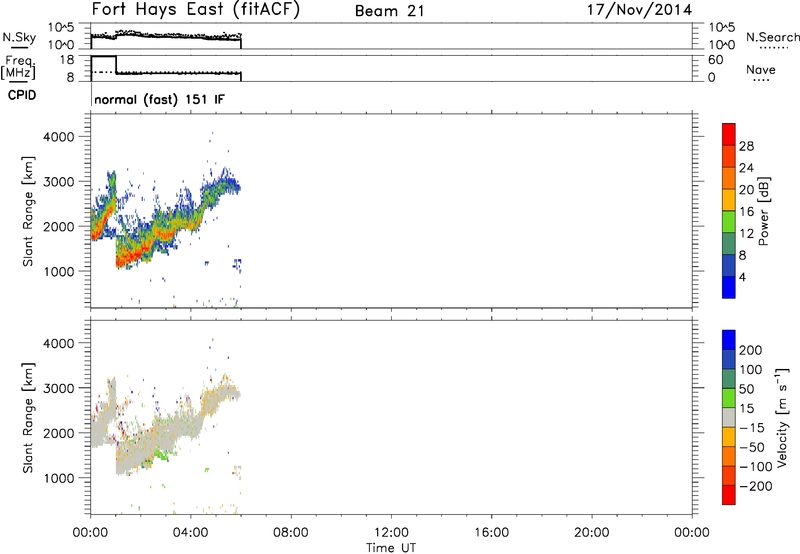800x554 pixels.
Task: Click the 'N.Search' legend label
Action: click(772, 37)
